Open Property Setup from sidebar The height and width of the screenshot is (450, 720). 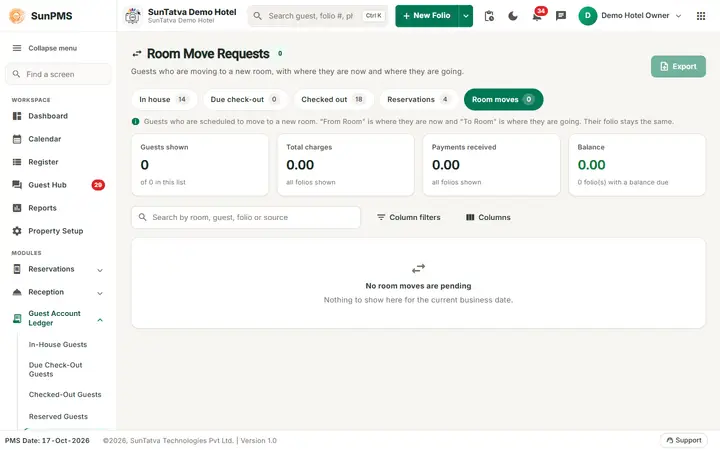(56, 231)
